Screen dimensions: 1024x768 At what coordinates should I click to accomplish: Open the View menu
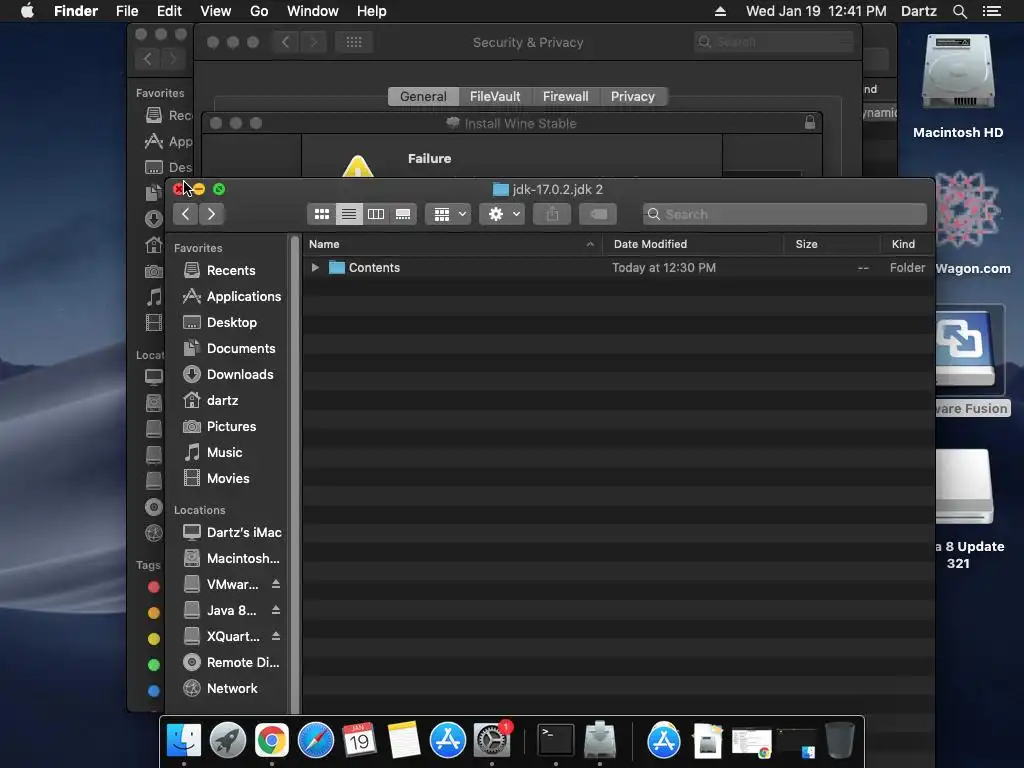pos(216,11)
